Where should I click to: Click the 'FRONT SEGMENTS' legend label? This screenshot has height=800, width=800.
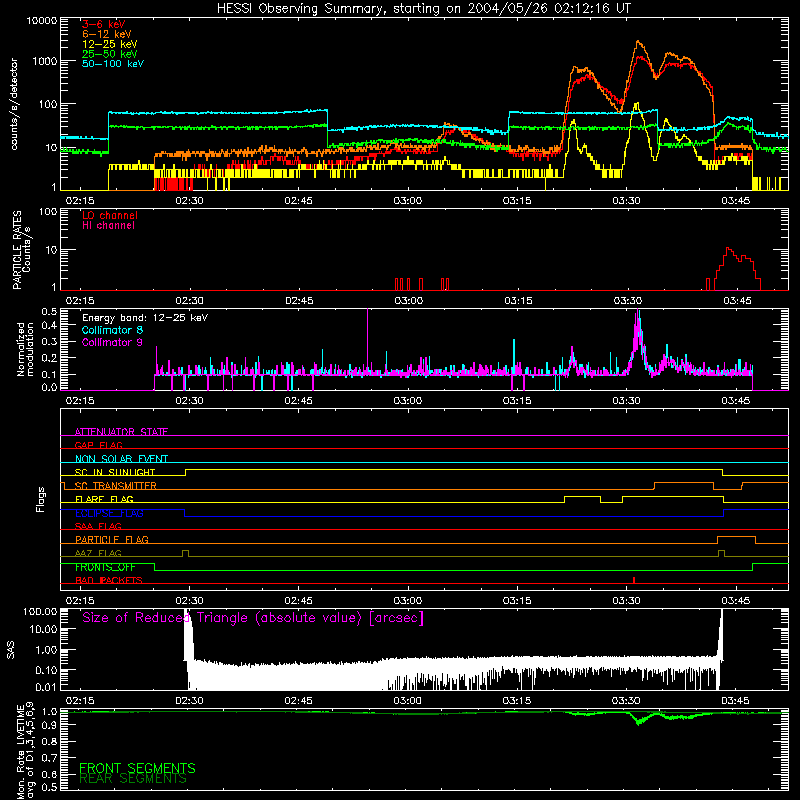pyautogui.click(x=137, y=768)
